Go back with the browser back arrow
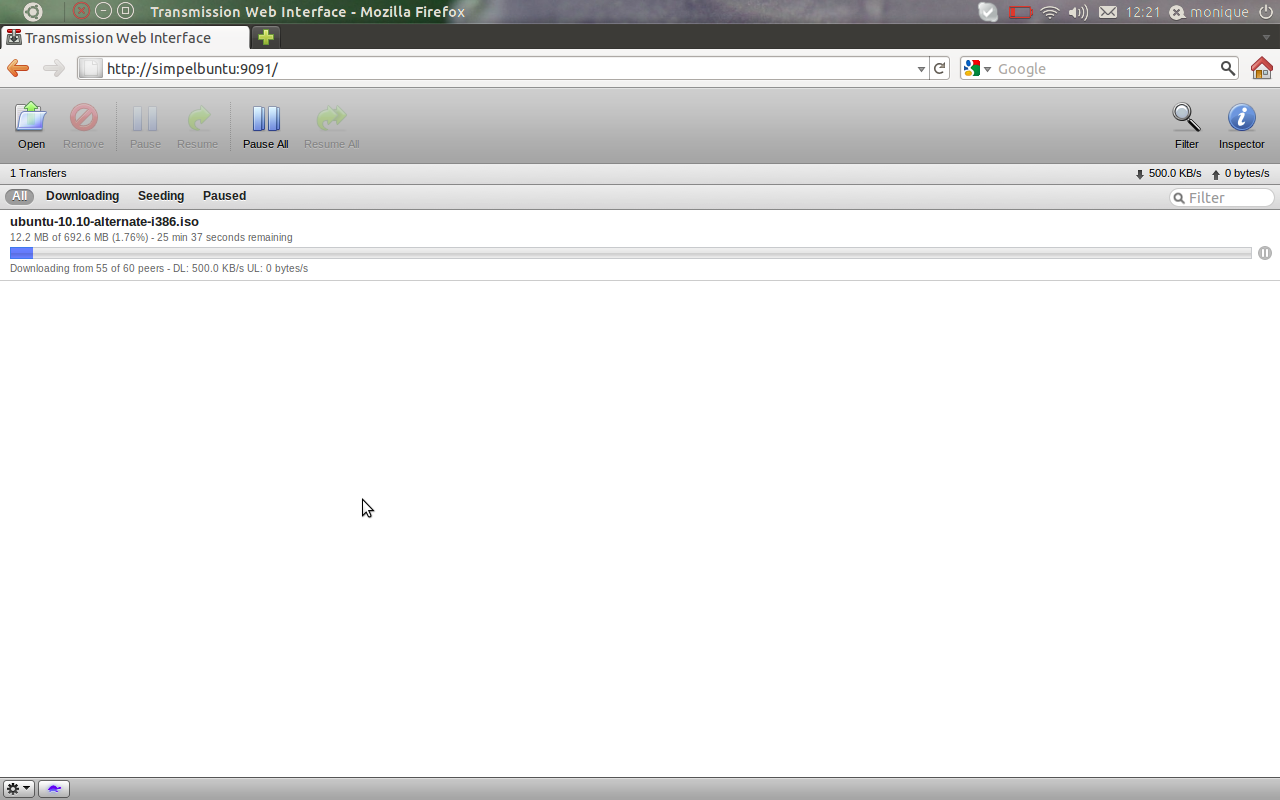The width and height of the screenshot is (1280, 800). click(x=18, y=68)
